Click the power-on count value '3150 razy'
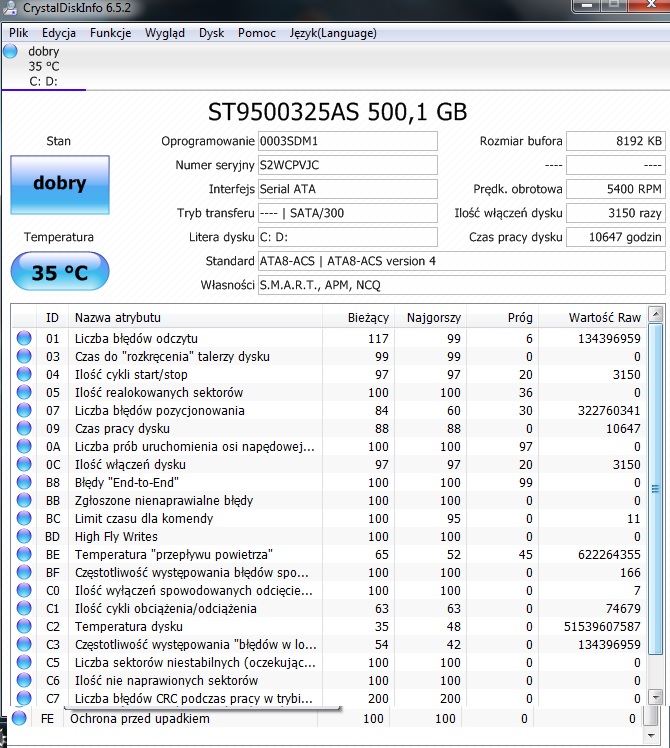Image resolution: width=670 pixels, height=748 pixels. 616,213
